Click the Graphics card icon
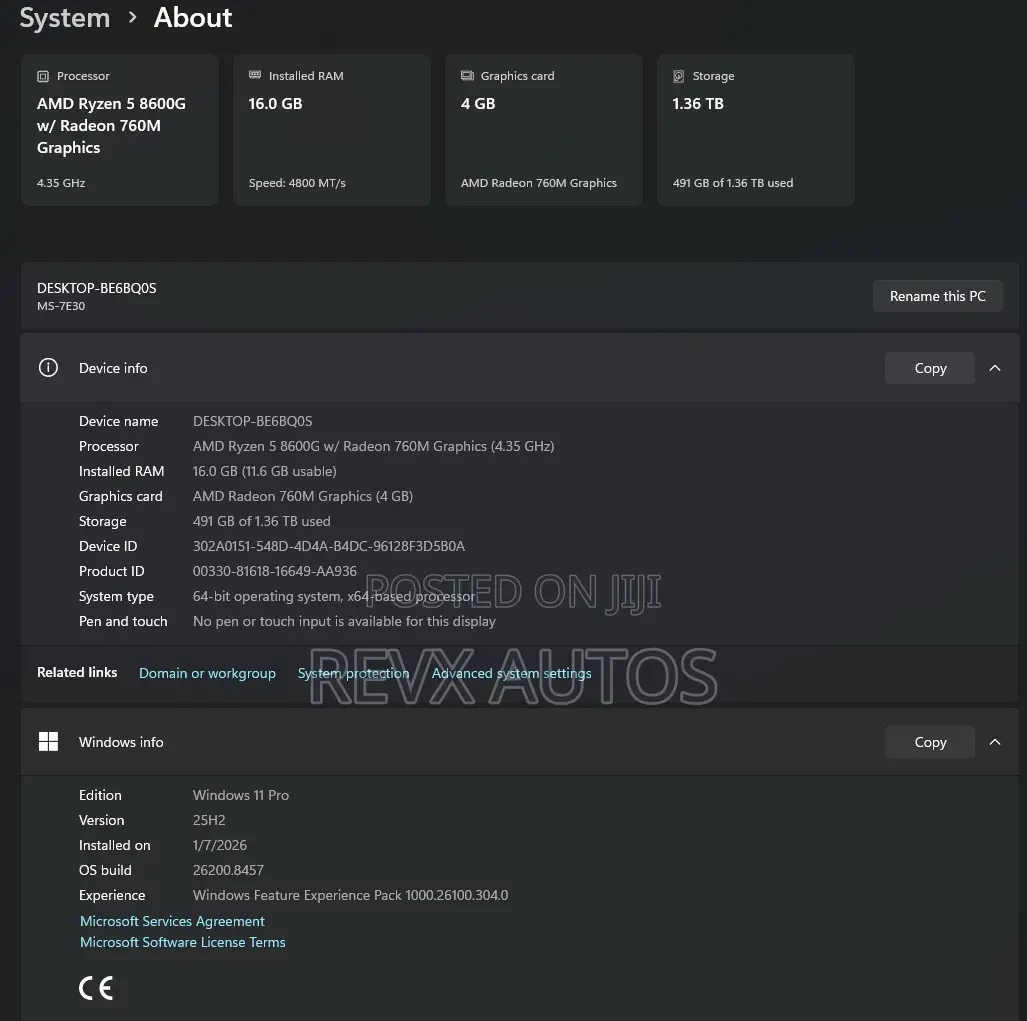This screenshot has height=1021, width=1027. 467,75
